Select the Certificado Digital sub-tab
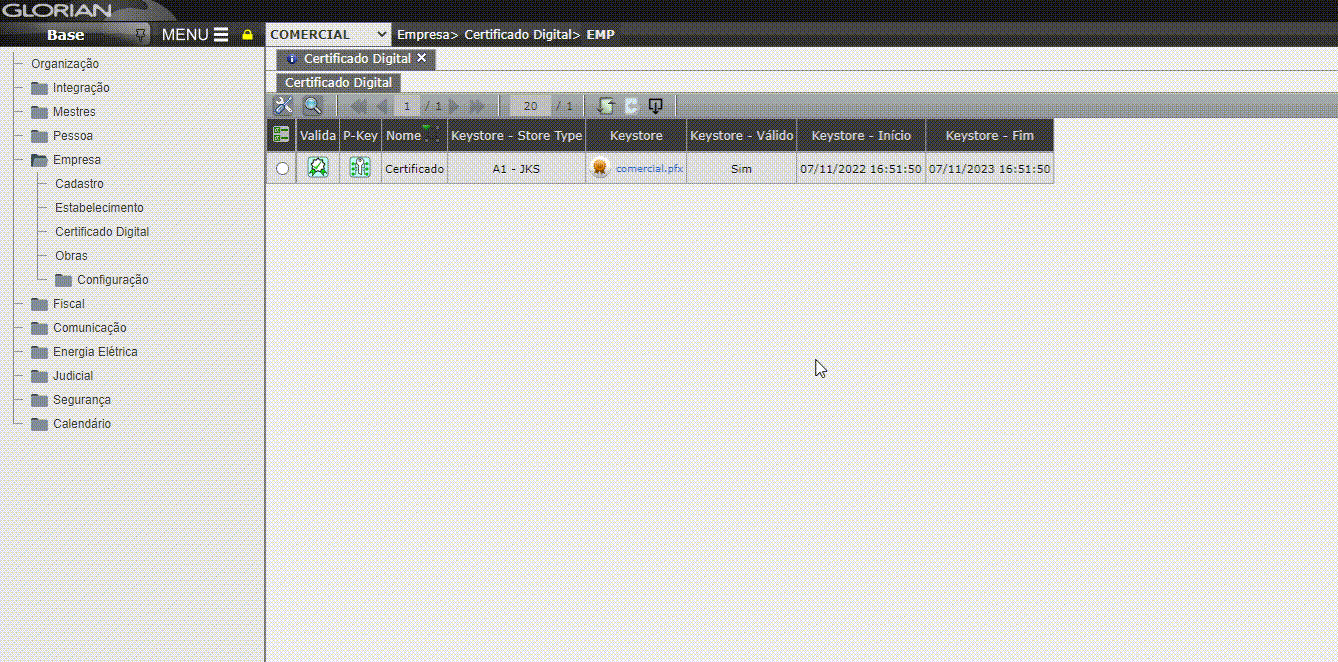 339,83
